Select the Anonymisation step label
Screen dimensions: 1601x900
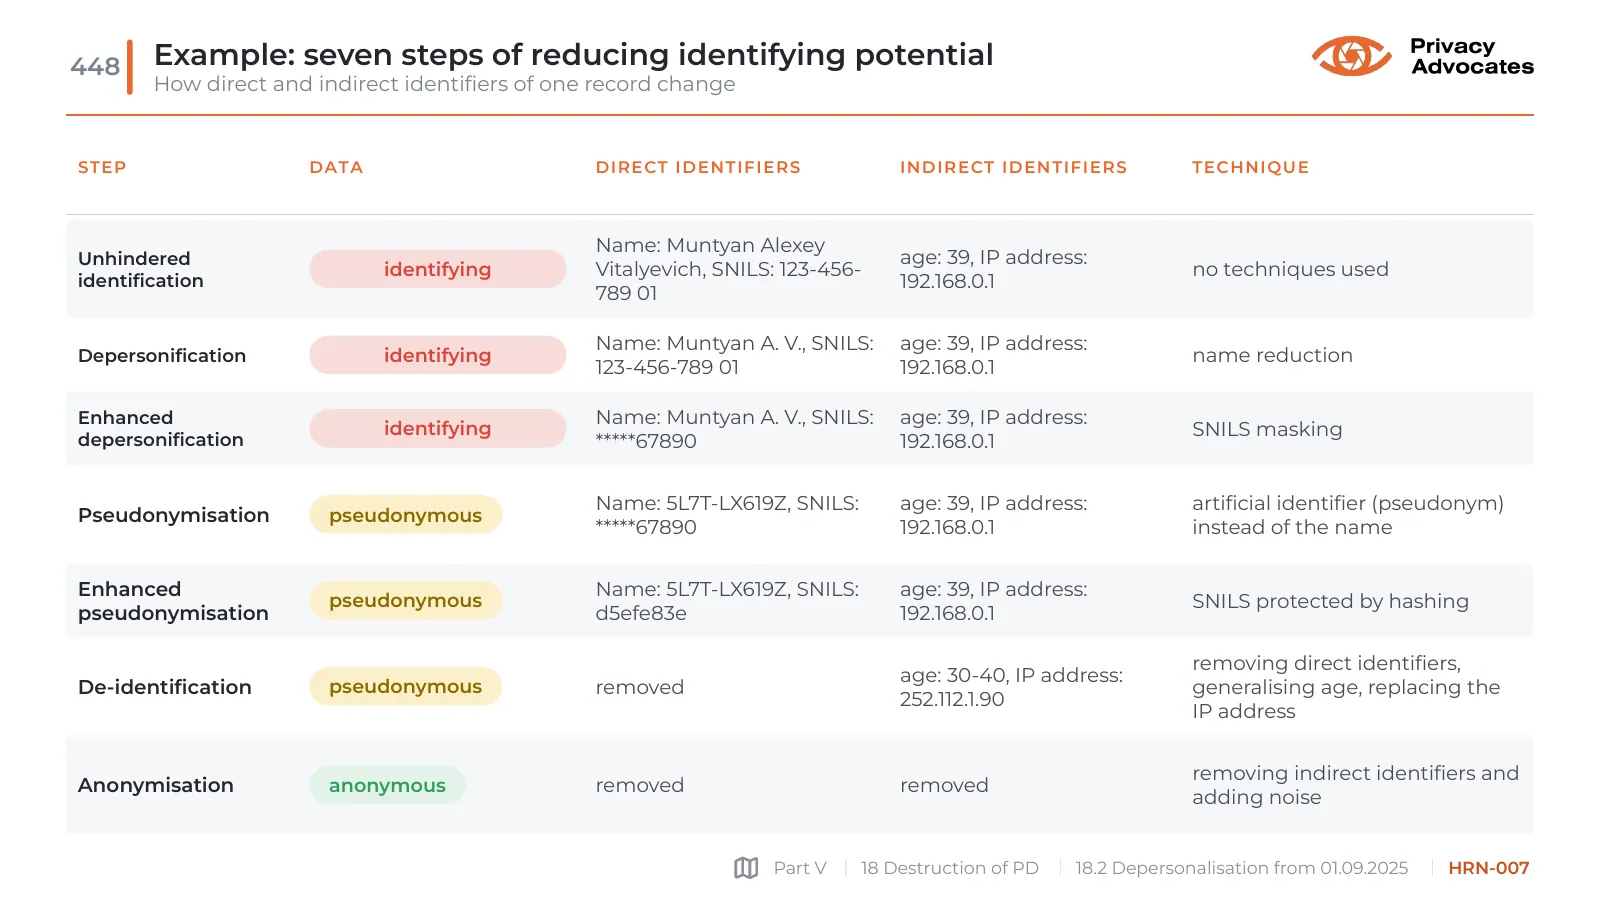click(x=156, y=785)
